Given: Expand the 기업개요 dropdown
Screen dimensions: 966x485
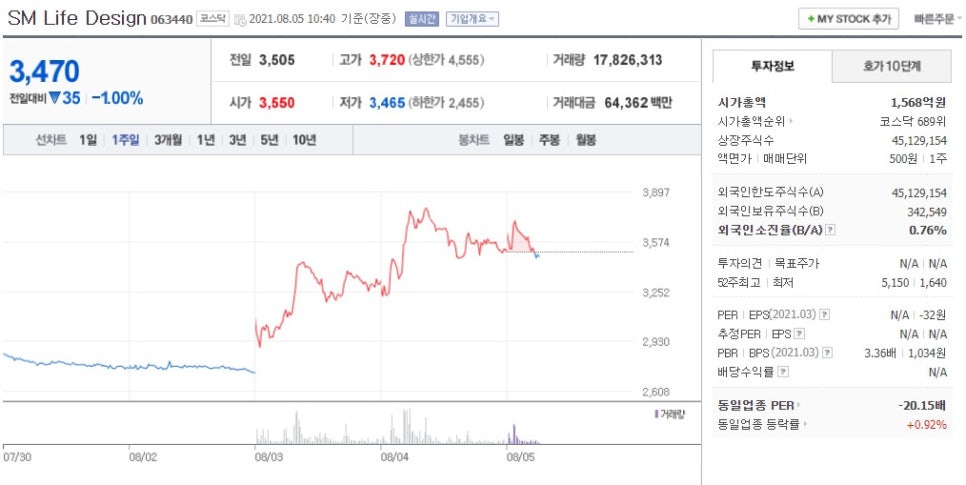Looking at the screenshot, I should pos(472,19).
